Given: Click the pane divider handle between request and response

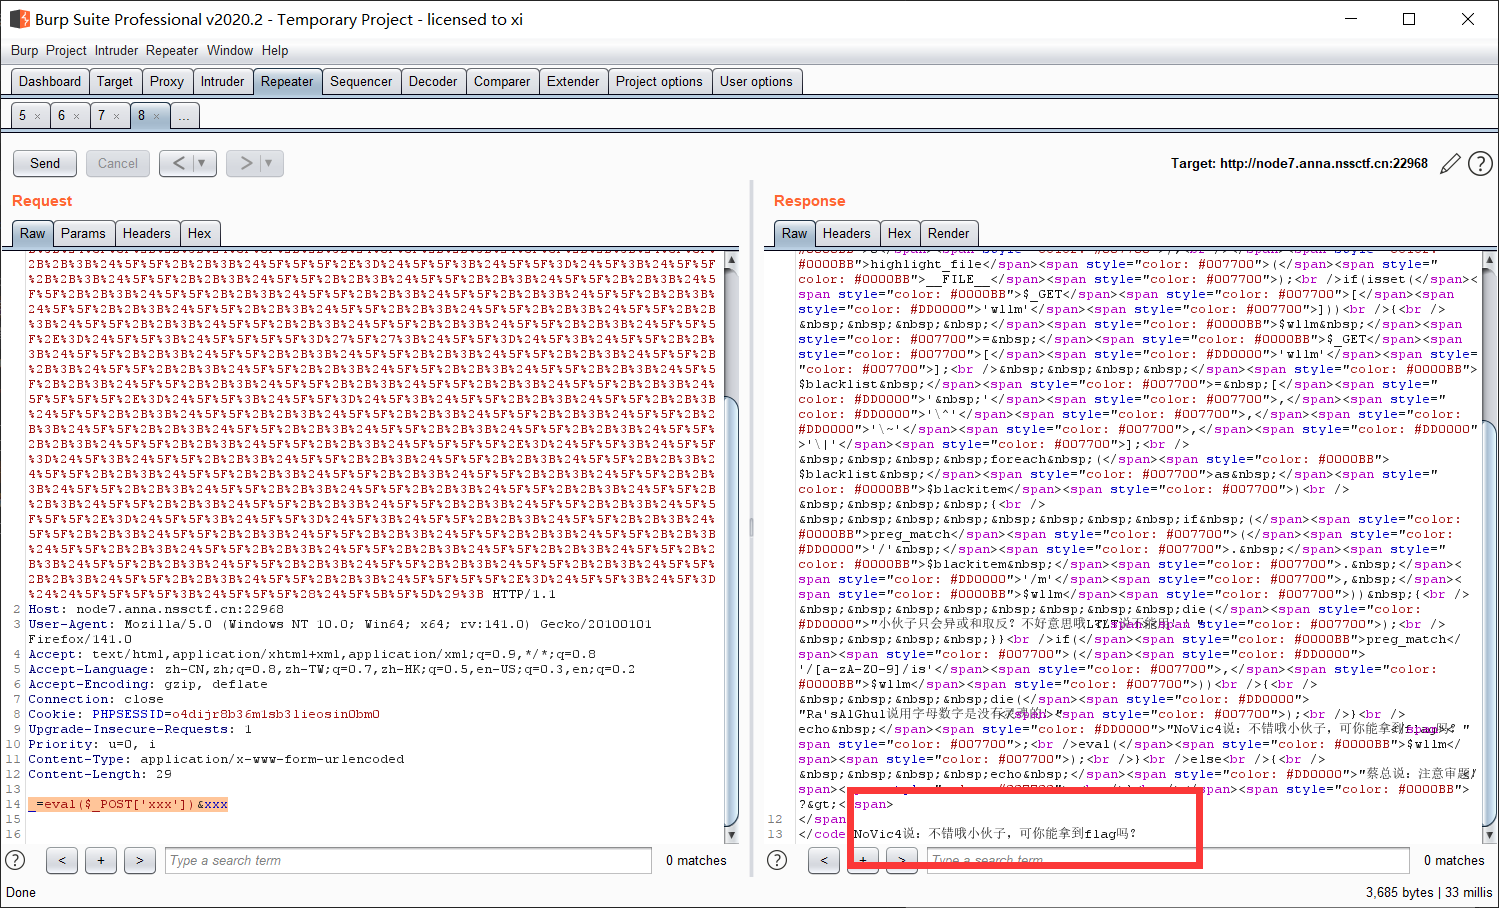Looking at the screenshot, I should click(x=751, y=528).
